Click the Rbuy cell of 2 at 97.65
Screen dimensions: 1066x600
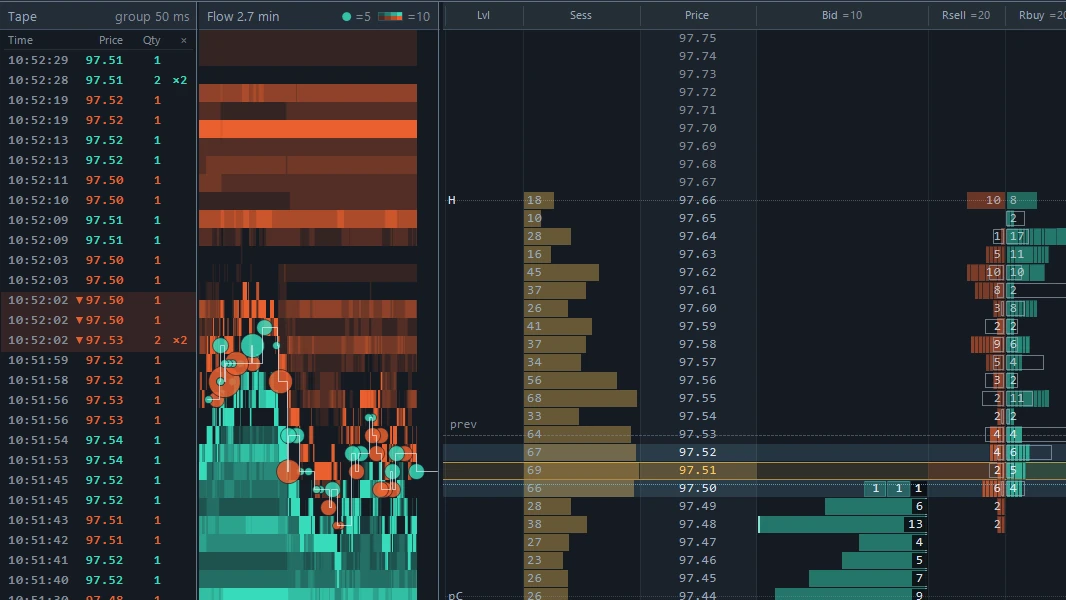1014,218
